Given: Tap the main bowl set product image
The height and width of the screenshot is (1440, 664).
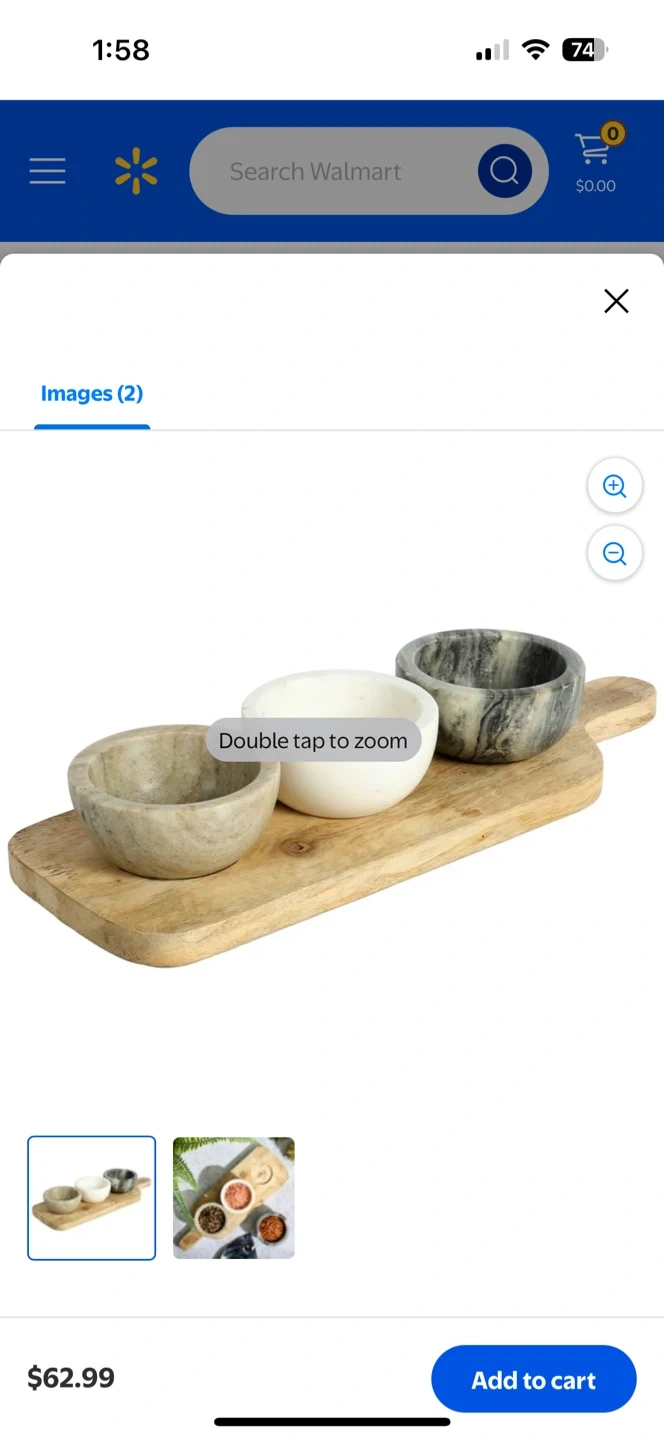Looking at the screenshot, I should tap(332, 800).
